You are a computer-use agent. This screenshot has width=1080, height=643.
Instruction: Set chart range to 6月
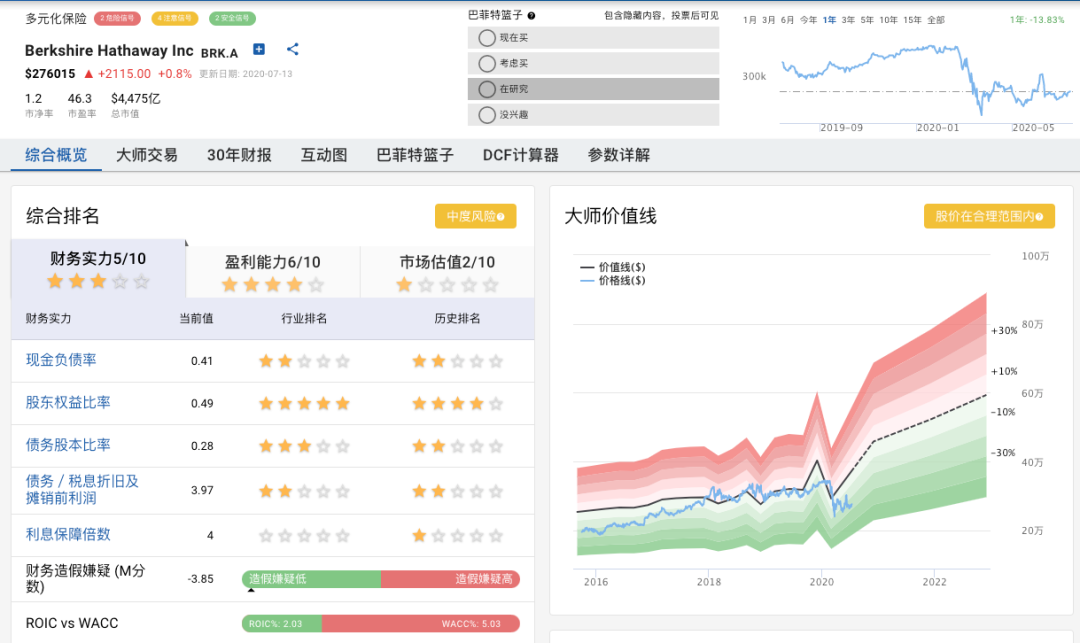point(787,20)
